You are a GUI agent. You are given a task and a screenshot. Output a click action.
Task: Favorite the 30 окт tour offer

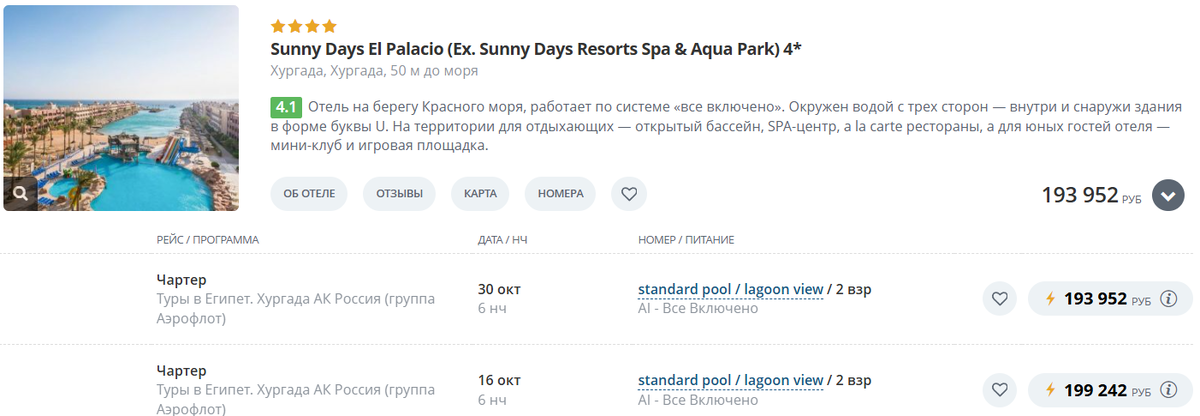pos(999,299)
